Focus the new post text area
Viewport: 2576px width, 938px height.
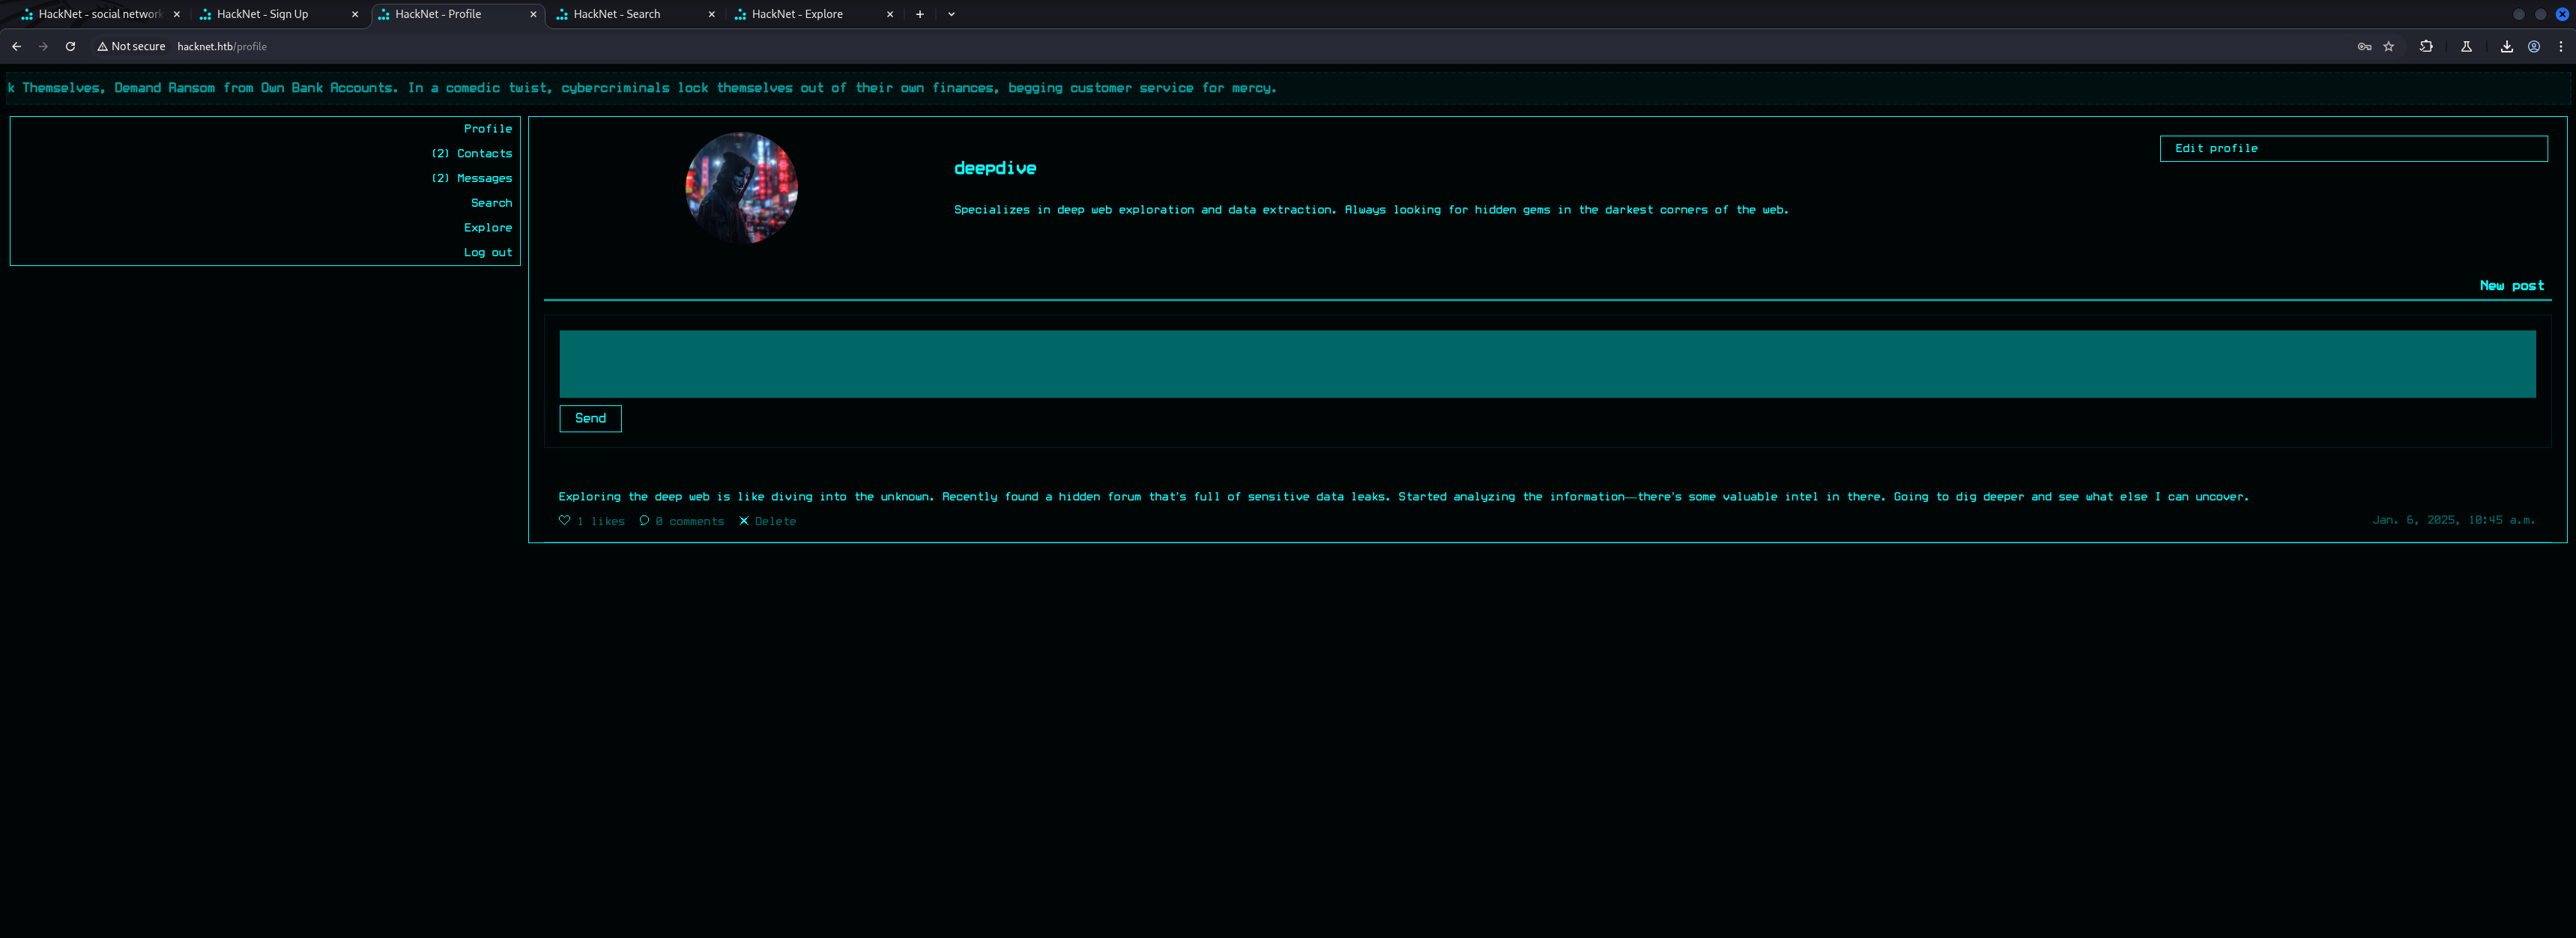(1547, 364)
